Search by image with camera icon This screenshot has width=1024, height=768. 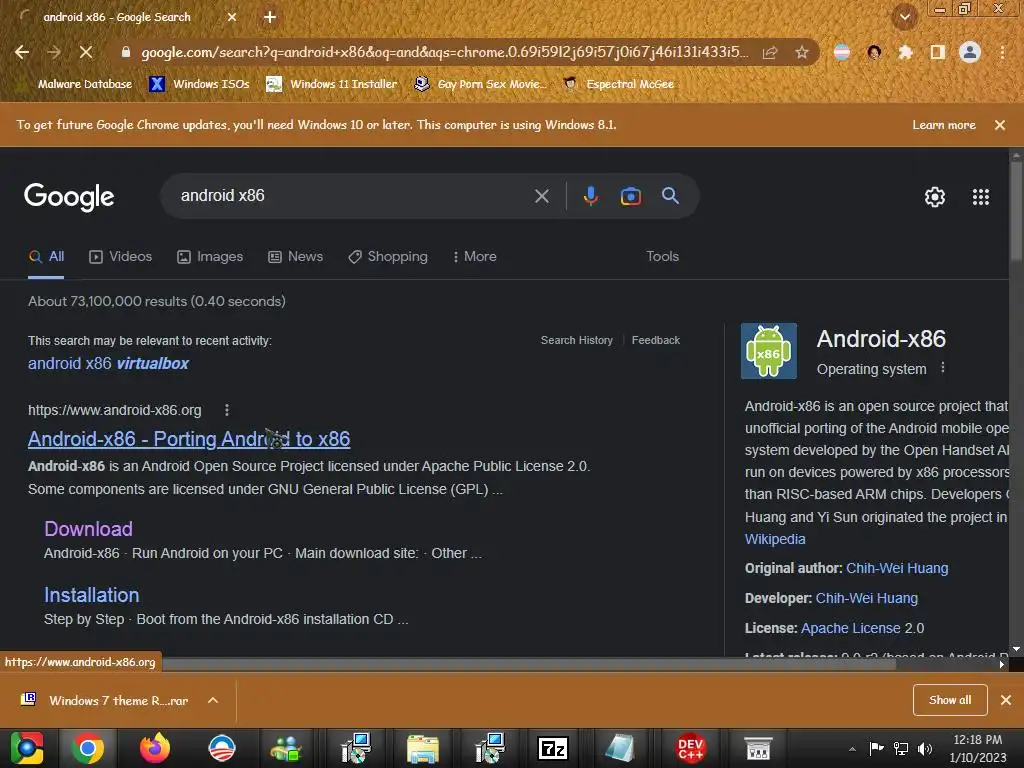pos(630,196)
